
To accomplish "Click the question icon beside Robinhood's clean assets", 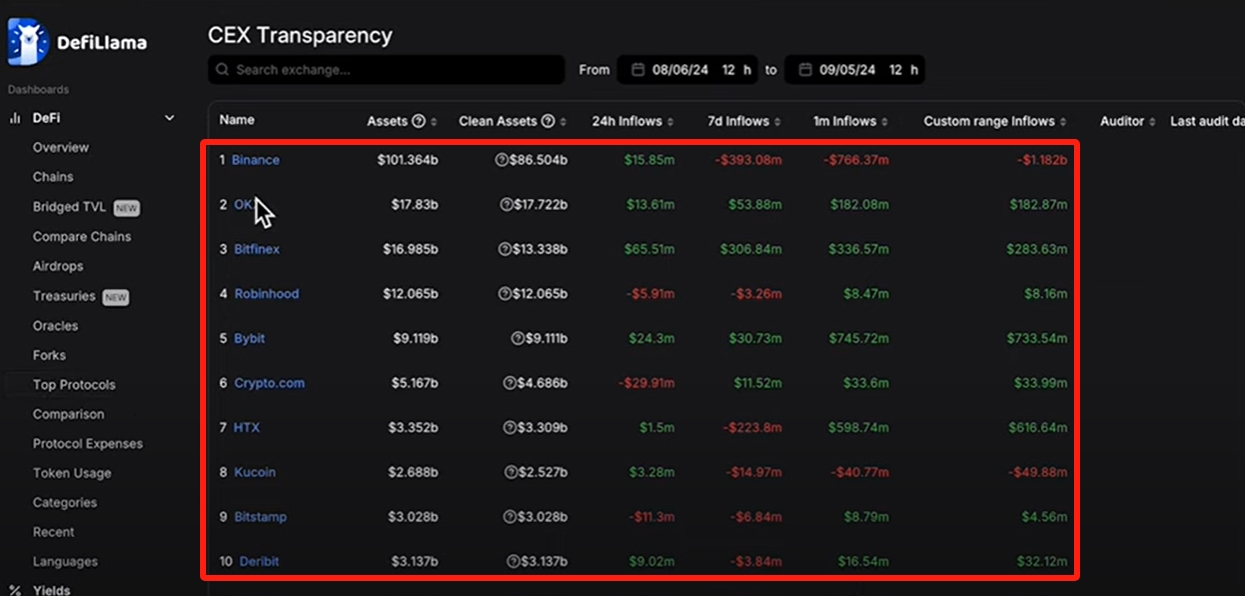I will click(x=504, y=294).
